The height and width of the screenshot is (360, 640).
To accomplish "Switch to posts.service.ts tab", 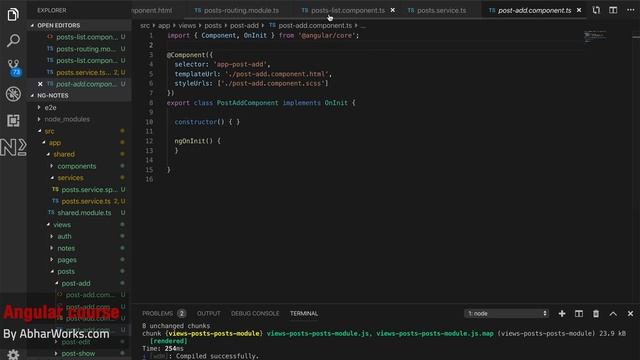I will point(442,10).
